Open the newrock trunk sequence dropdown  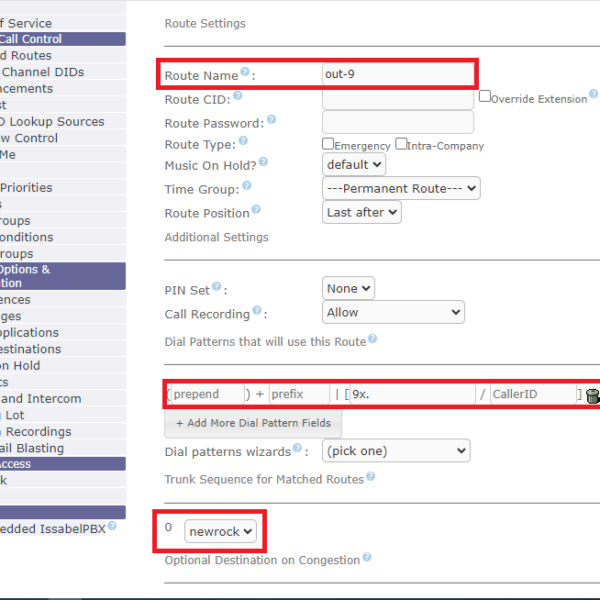pyautogui.click(x=221, y=531)
